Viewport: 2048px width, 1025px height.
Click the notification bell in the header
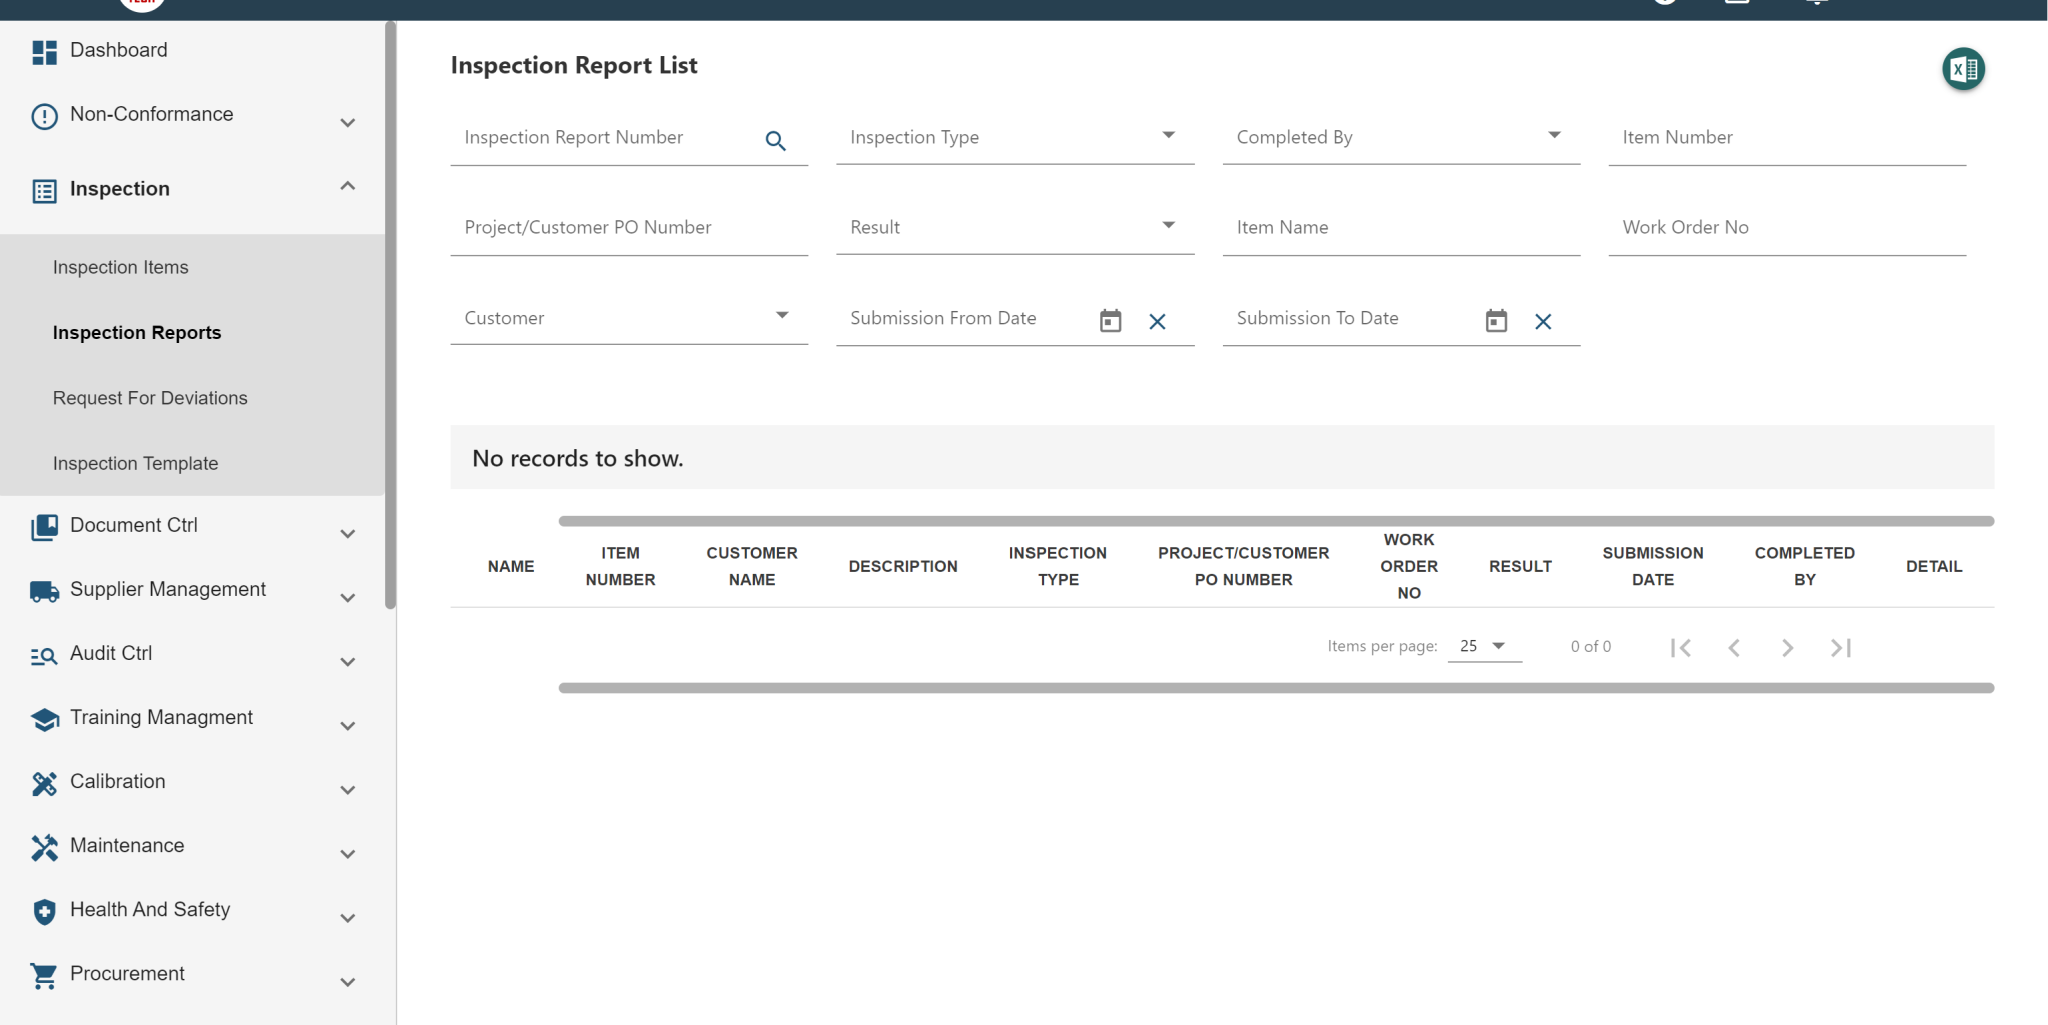(1816, 3)
